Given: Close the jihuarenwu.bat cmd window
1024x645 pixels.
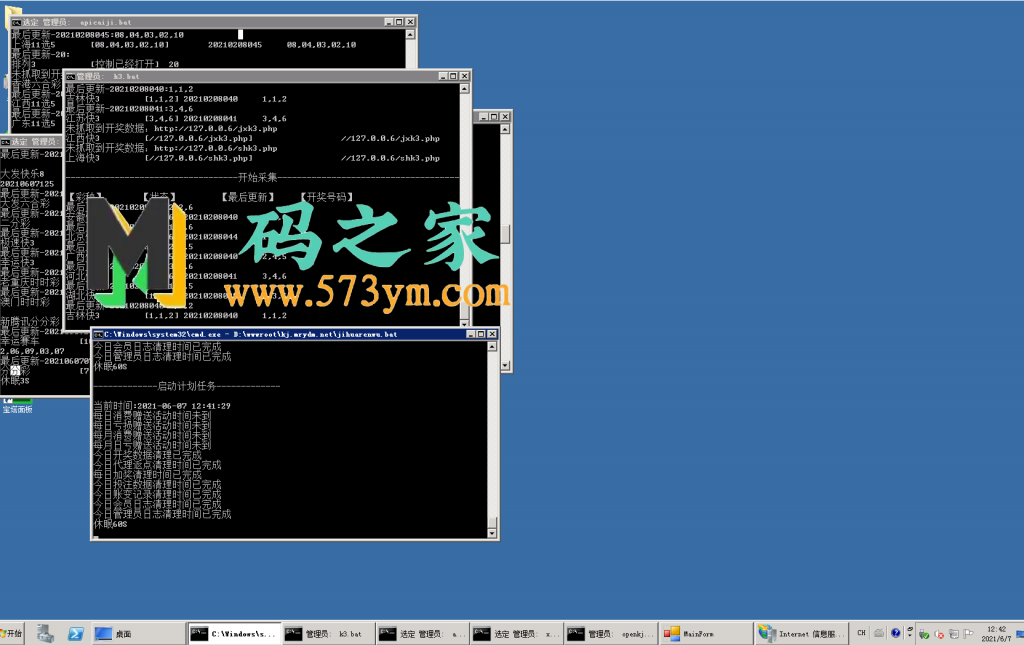Looking at the screenshot, I should tap(492, 334).
